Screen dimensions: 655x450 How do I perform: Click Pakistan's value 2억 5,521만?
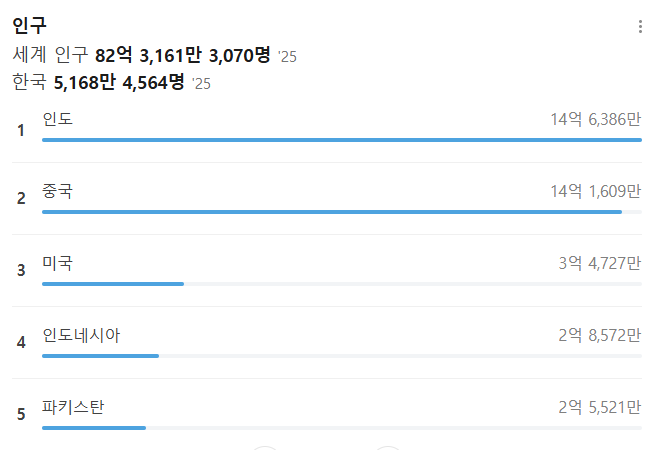[599, 408]
